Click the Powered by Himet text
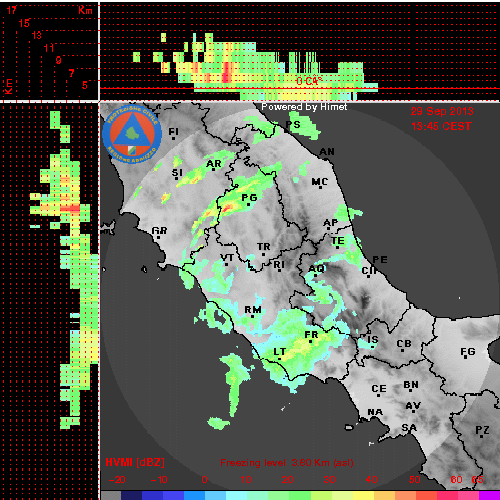 (304, 107)
